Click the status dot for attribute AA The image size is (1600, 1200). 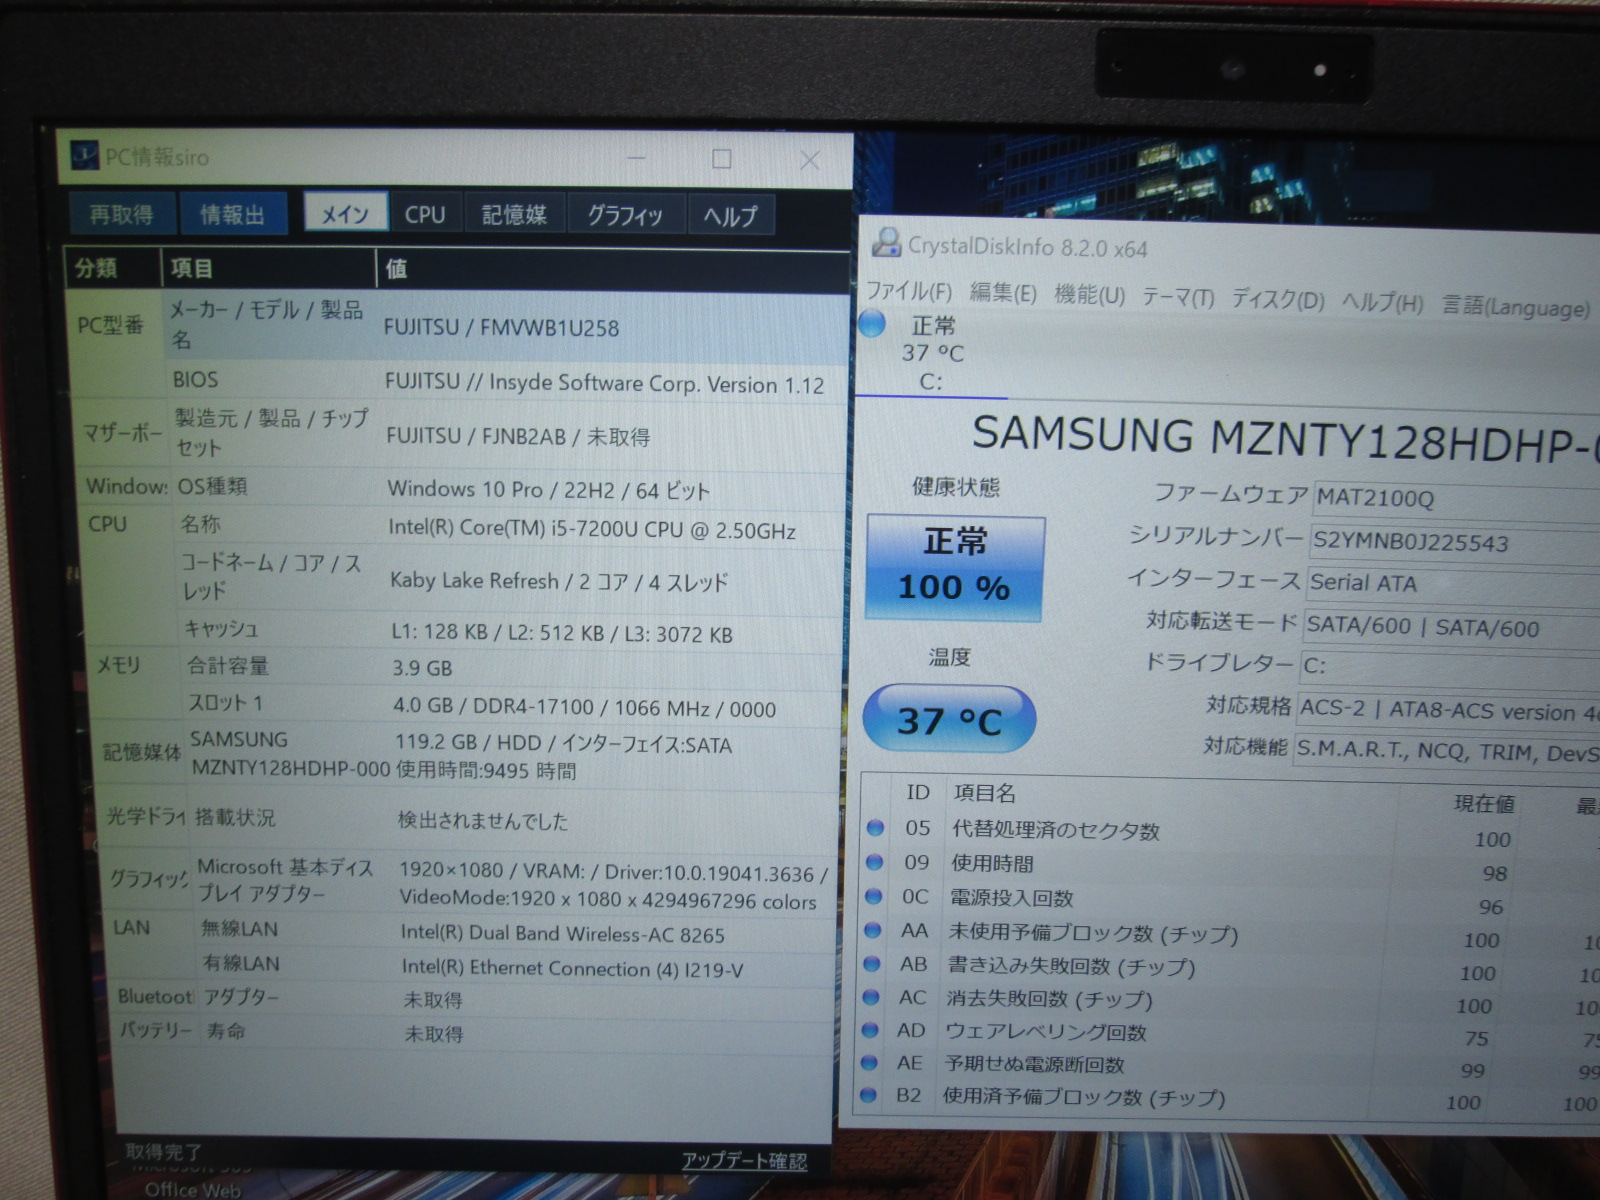[872, 930]
